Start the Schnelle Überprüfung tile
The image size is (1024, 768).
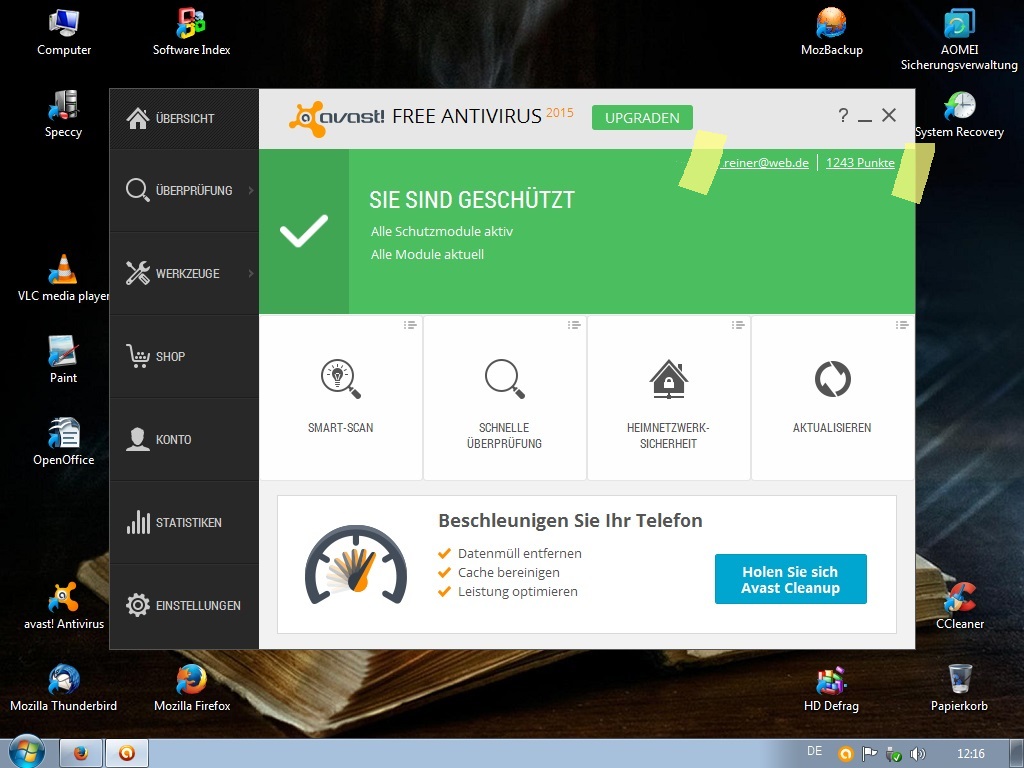(504, 398)
